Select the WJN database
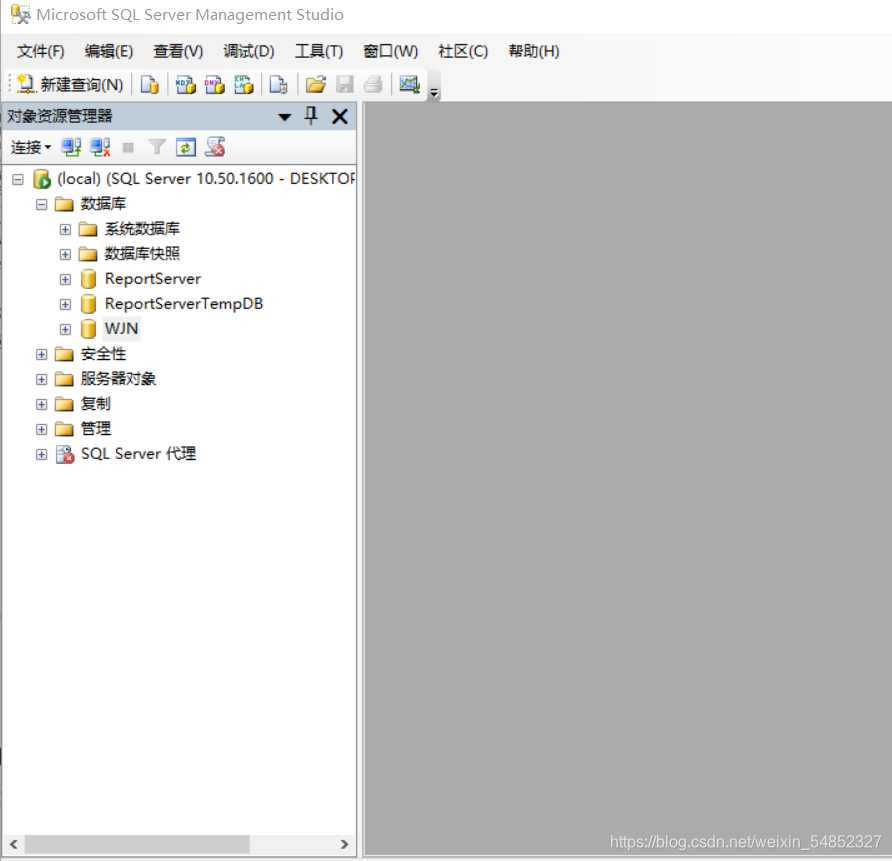892x861 pixels. click(121, 329)
